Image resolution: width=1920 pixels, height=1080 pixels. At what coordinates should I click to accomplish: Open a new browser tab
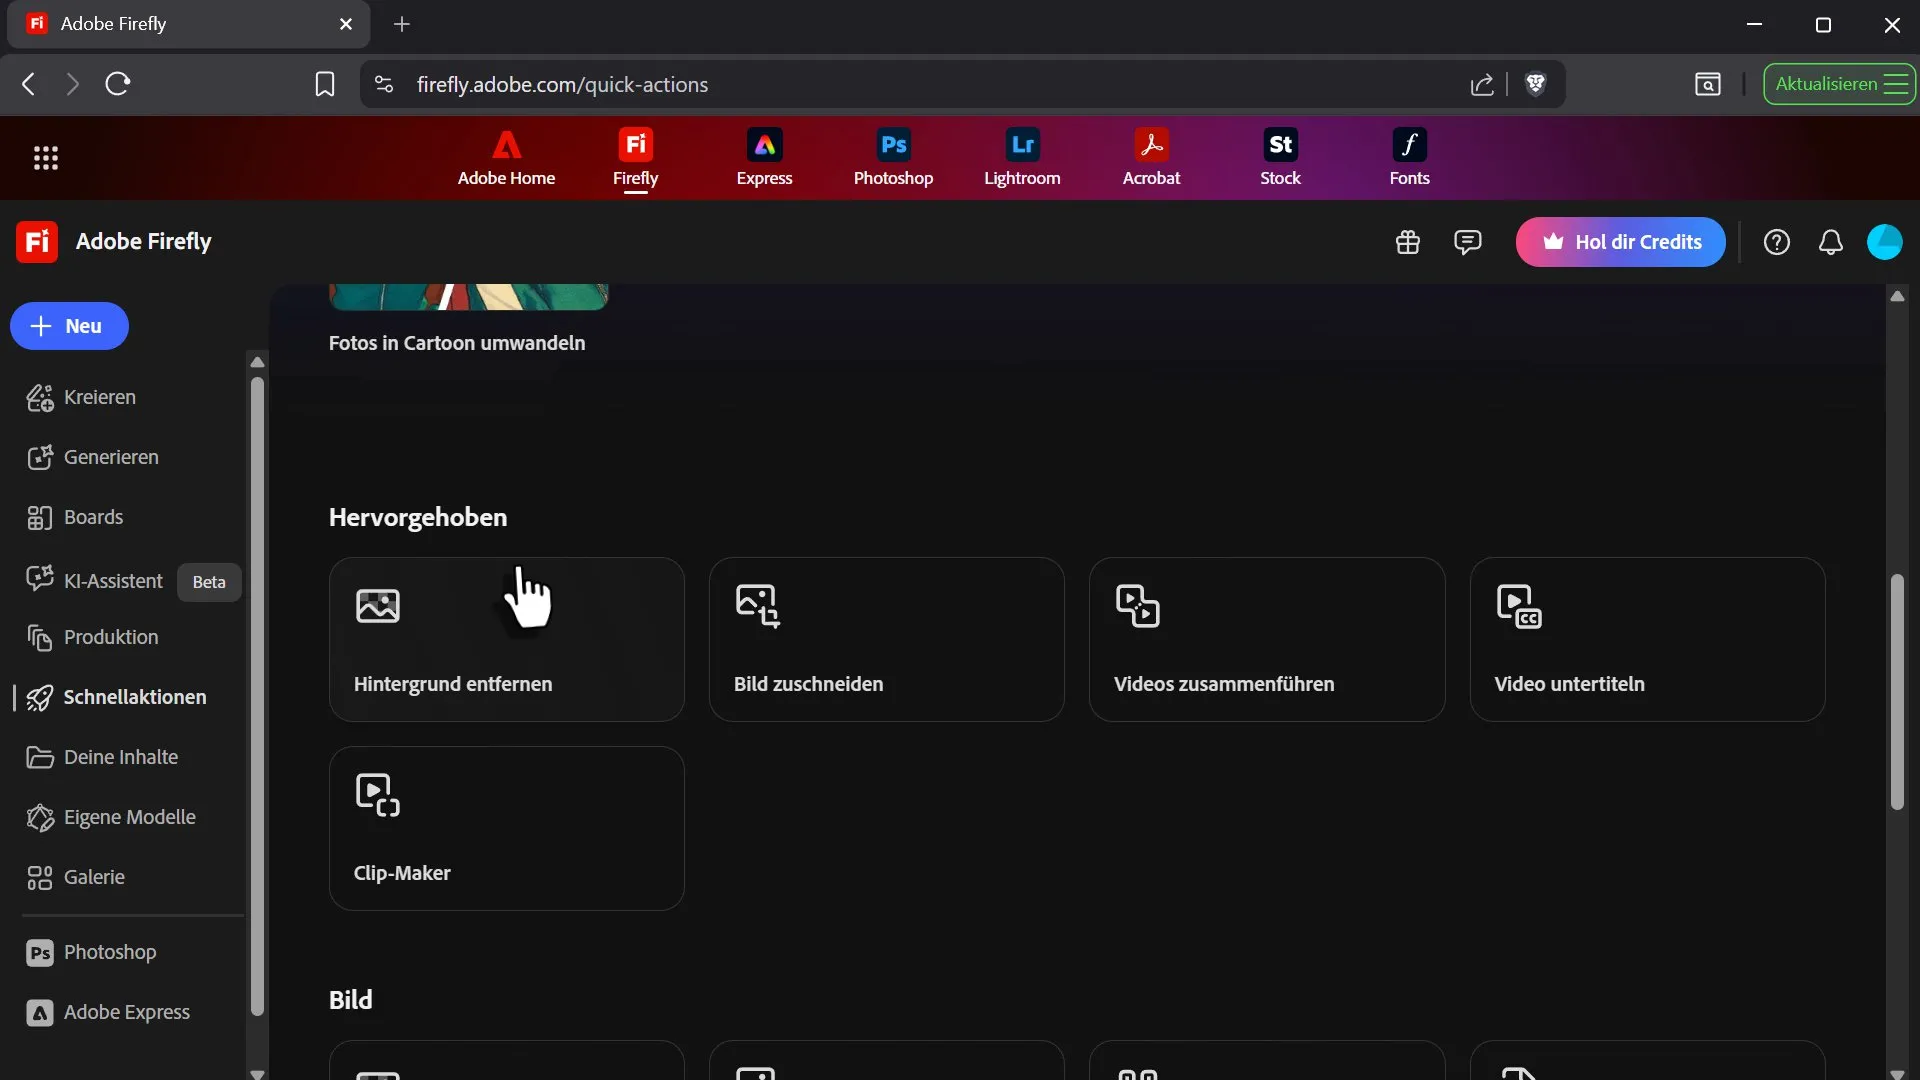(402, 24)
